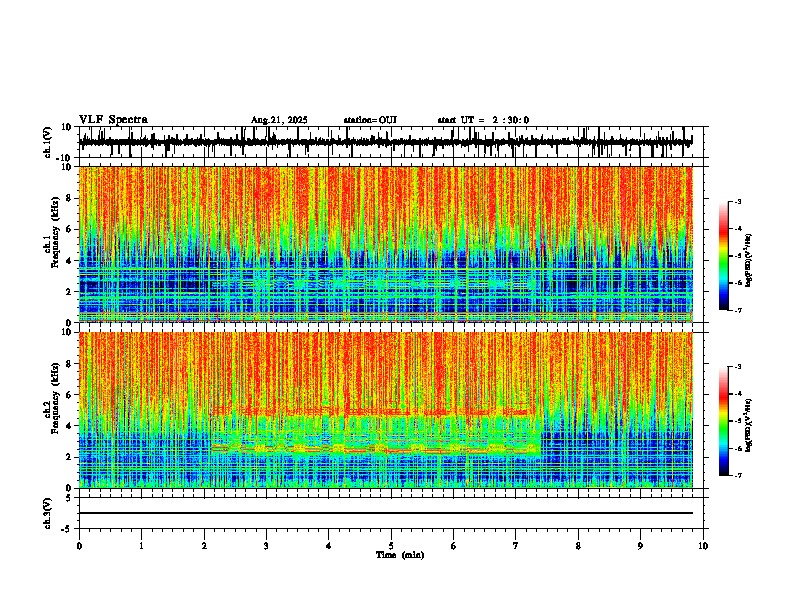792x612 pixels.
Task: Click the ch.2 spectrogram color scale bar
Action: coord(724,421)
